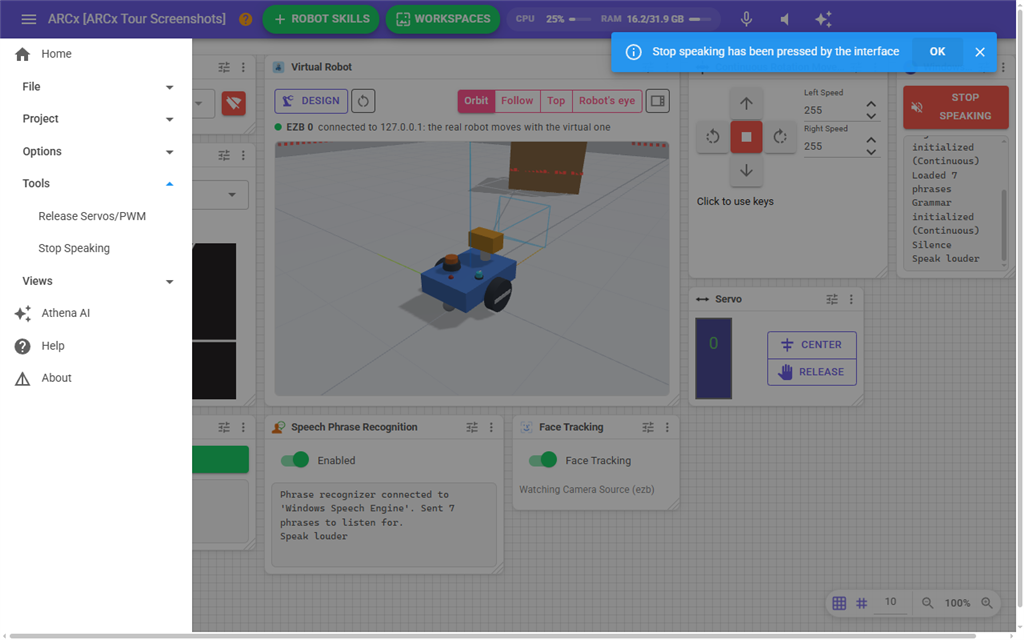Select the Orbit camera mode

pos(476,101)
